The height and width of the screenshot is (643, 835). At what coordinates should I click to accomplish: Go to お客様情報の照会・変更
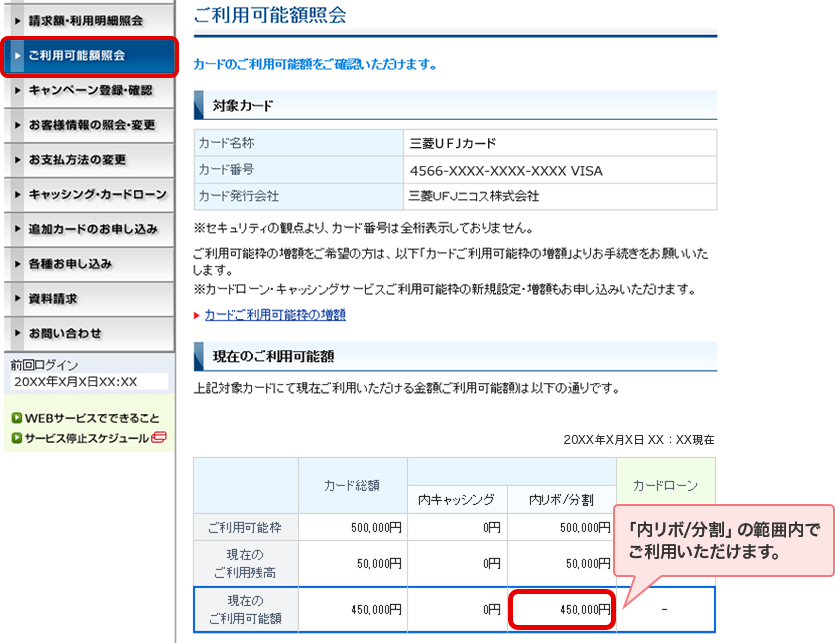[x=92, y=125]
